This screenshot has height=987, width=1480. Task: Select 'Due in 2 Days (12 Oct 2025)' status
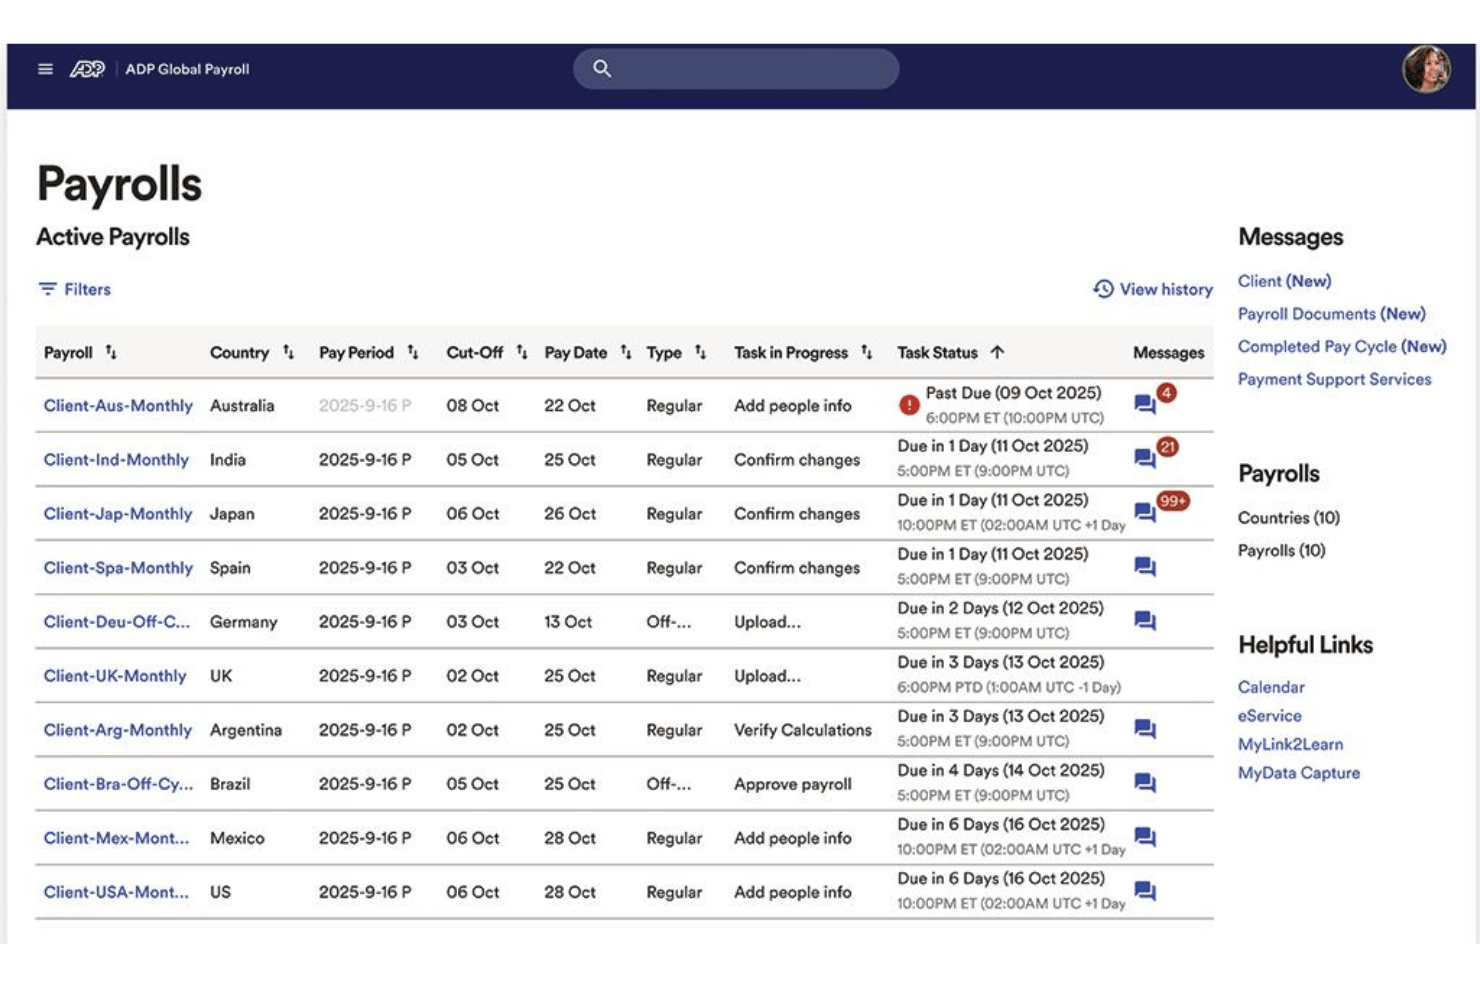tap(1000, 608)
